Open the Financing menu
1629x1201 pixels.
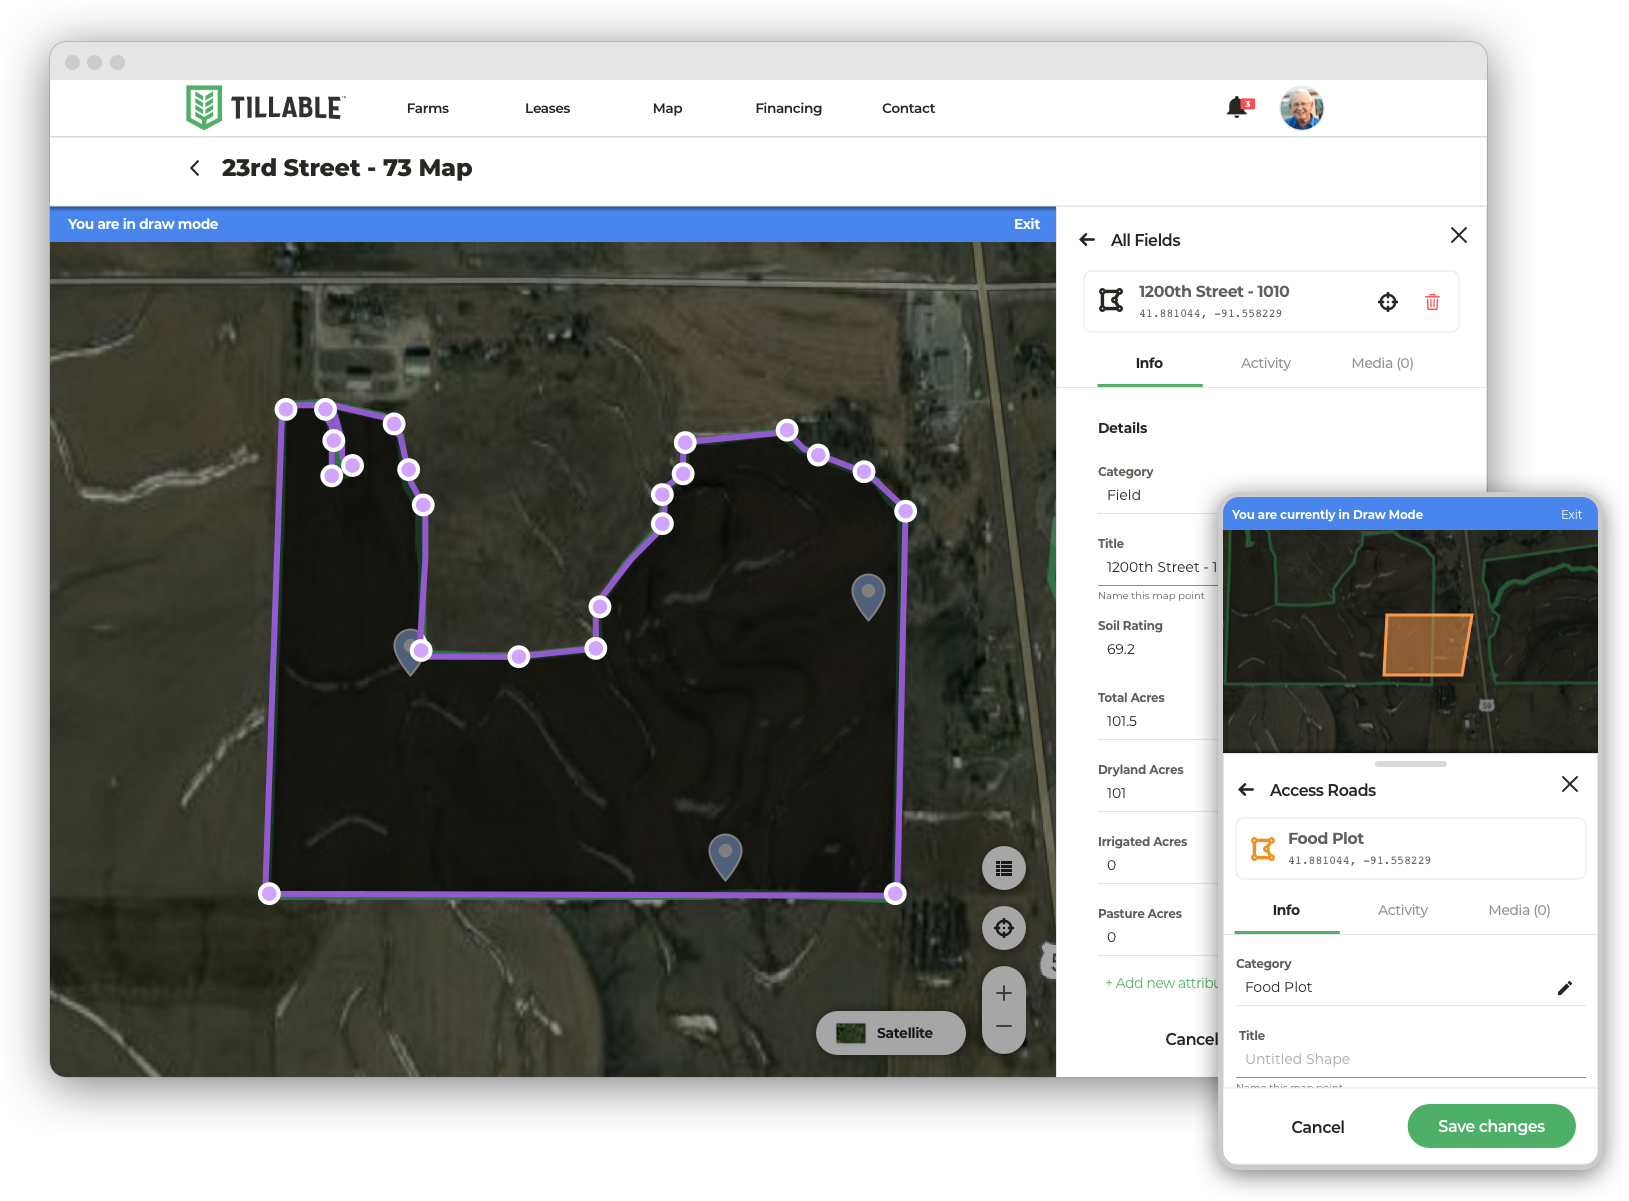[788, 108]
